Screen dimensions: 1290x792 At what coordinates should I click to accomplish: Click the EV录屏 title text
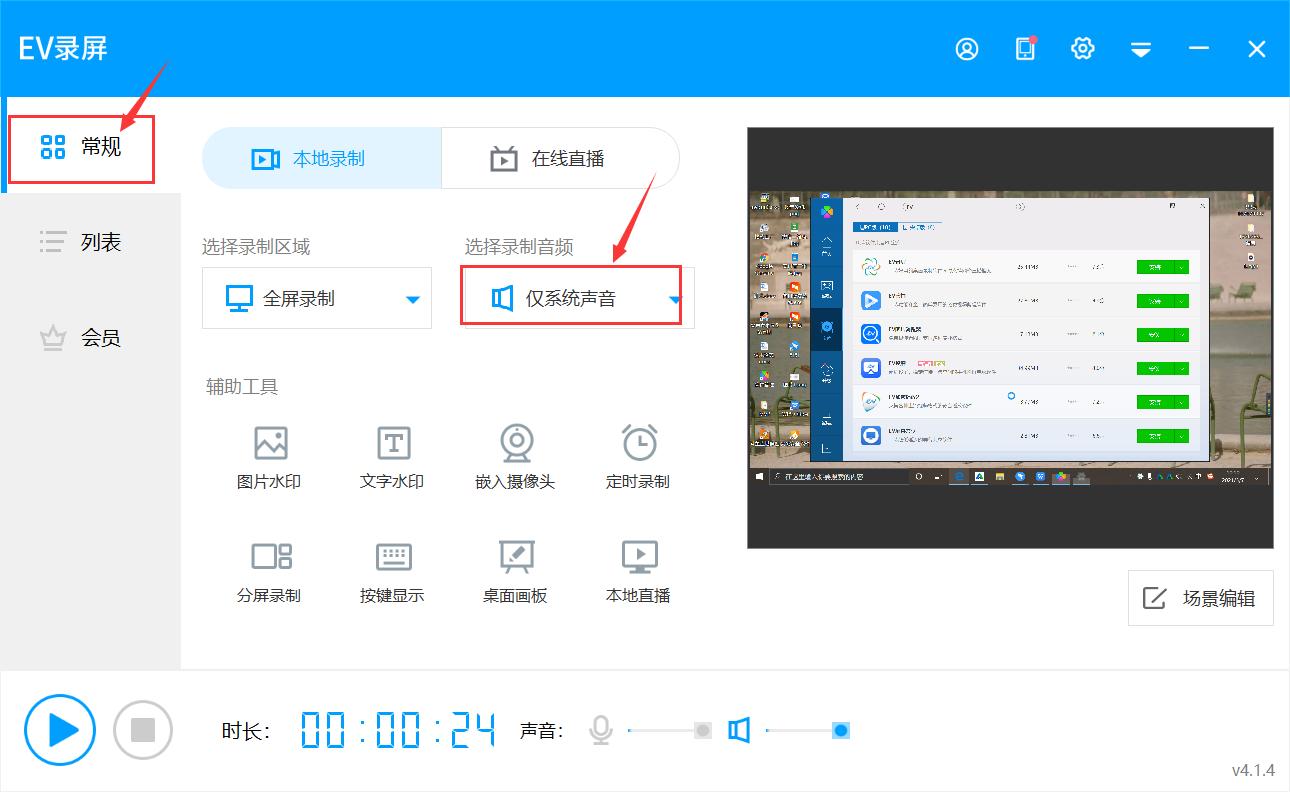click(x=62, y=48)
